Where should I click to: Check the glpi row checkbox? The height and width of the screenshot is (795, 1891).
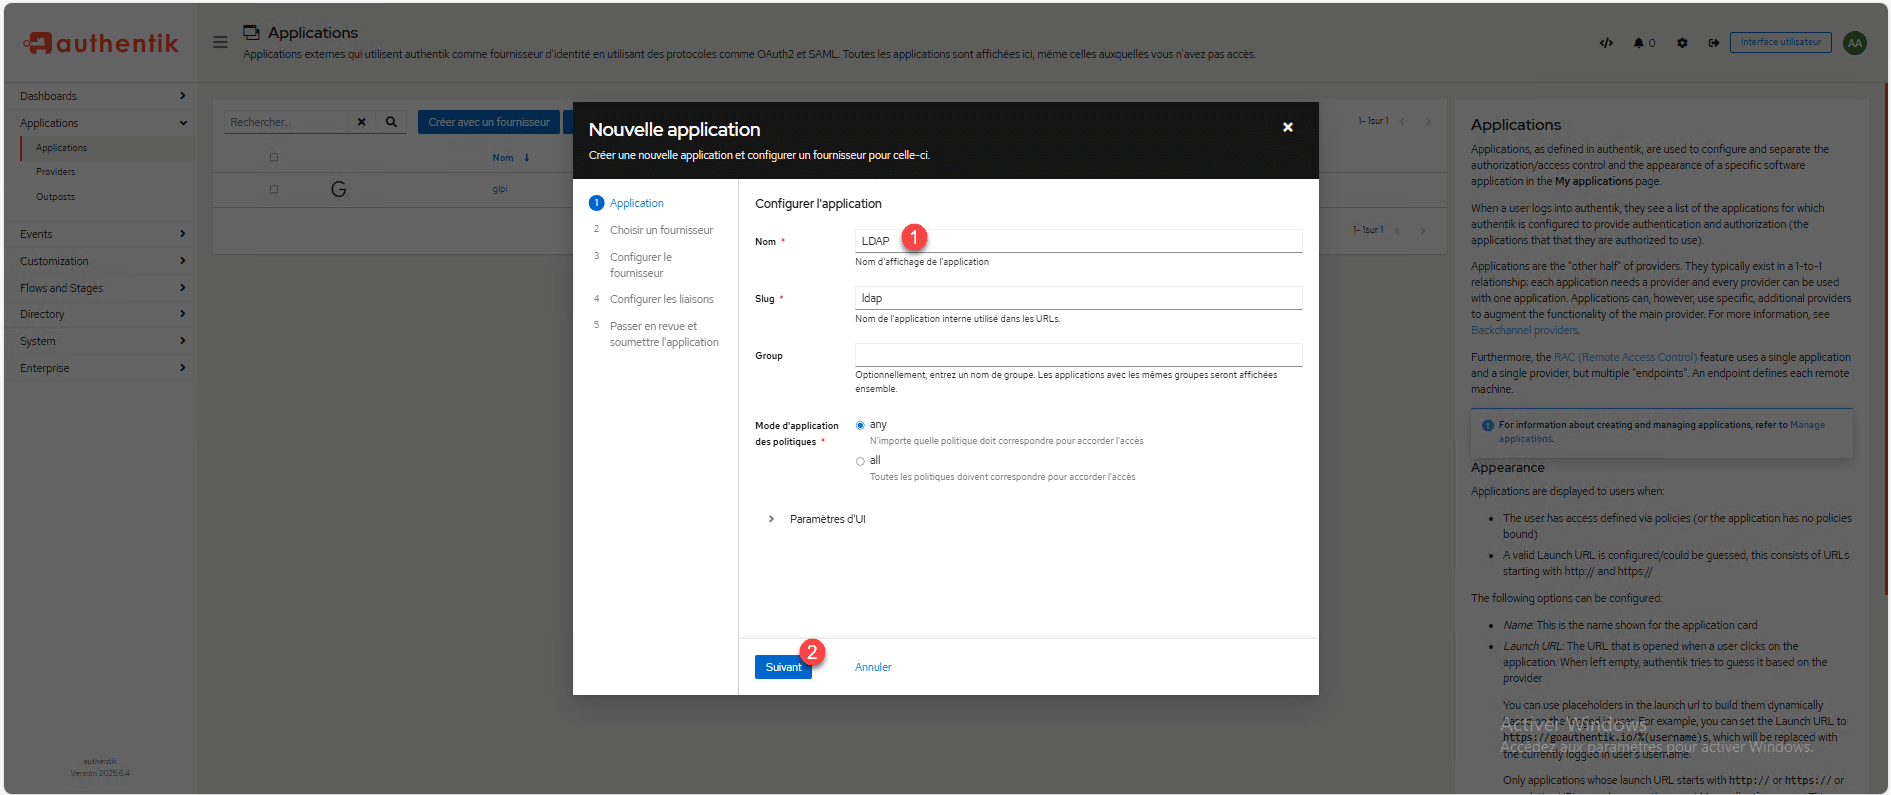[274, 189]
